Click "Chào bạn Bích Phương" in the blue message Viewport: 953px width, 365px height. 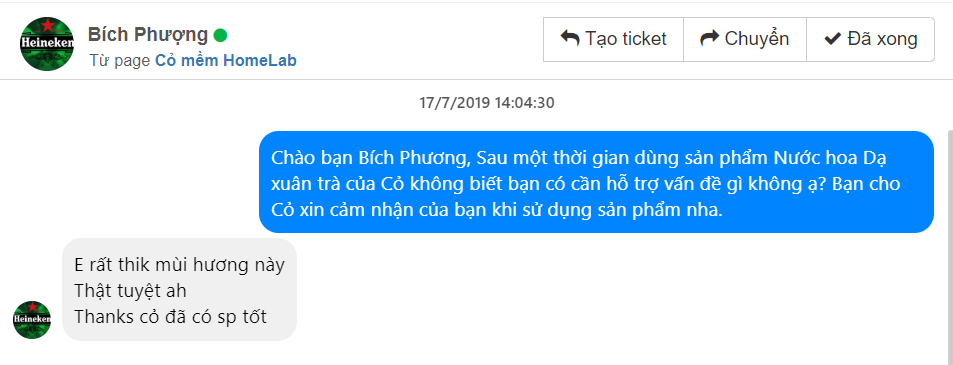(370, 157)
